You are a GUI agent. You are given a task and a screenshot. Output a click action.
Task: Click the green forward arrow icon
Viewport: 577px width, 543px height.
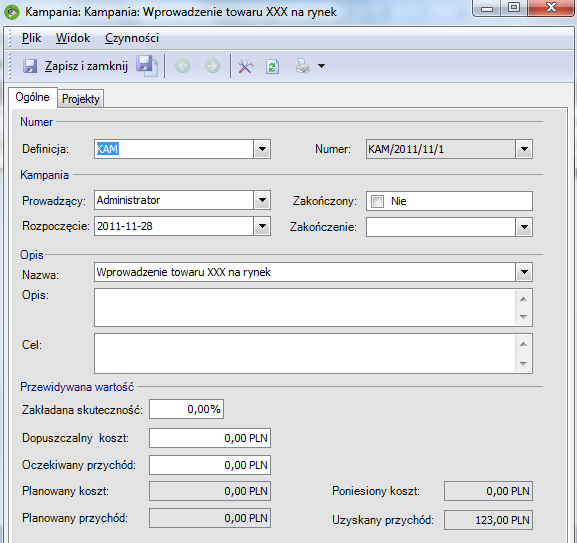click(x=212, y=66)
